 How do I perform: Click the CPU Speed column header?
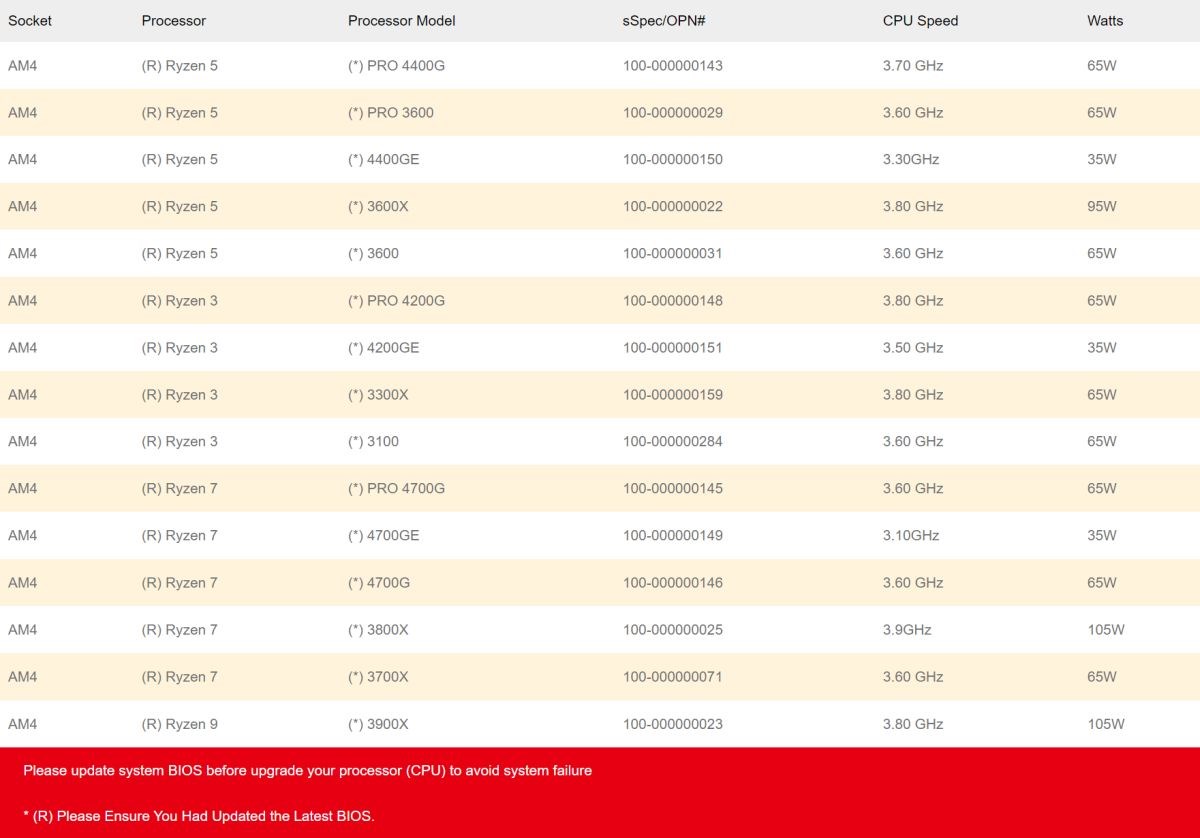[x=920, y=20]
